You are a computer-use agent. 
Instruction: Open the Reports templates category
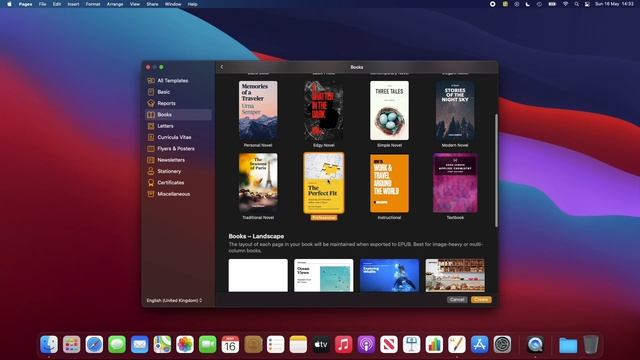point(178,103)
